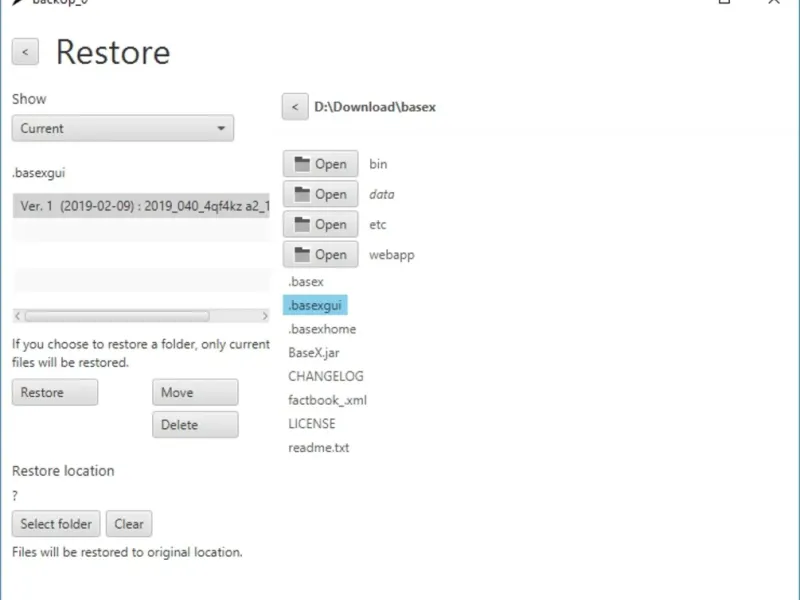The width and height of the screenshot is (800, 600).
Task: Clear the restore location
Action: [129, 523]
